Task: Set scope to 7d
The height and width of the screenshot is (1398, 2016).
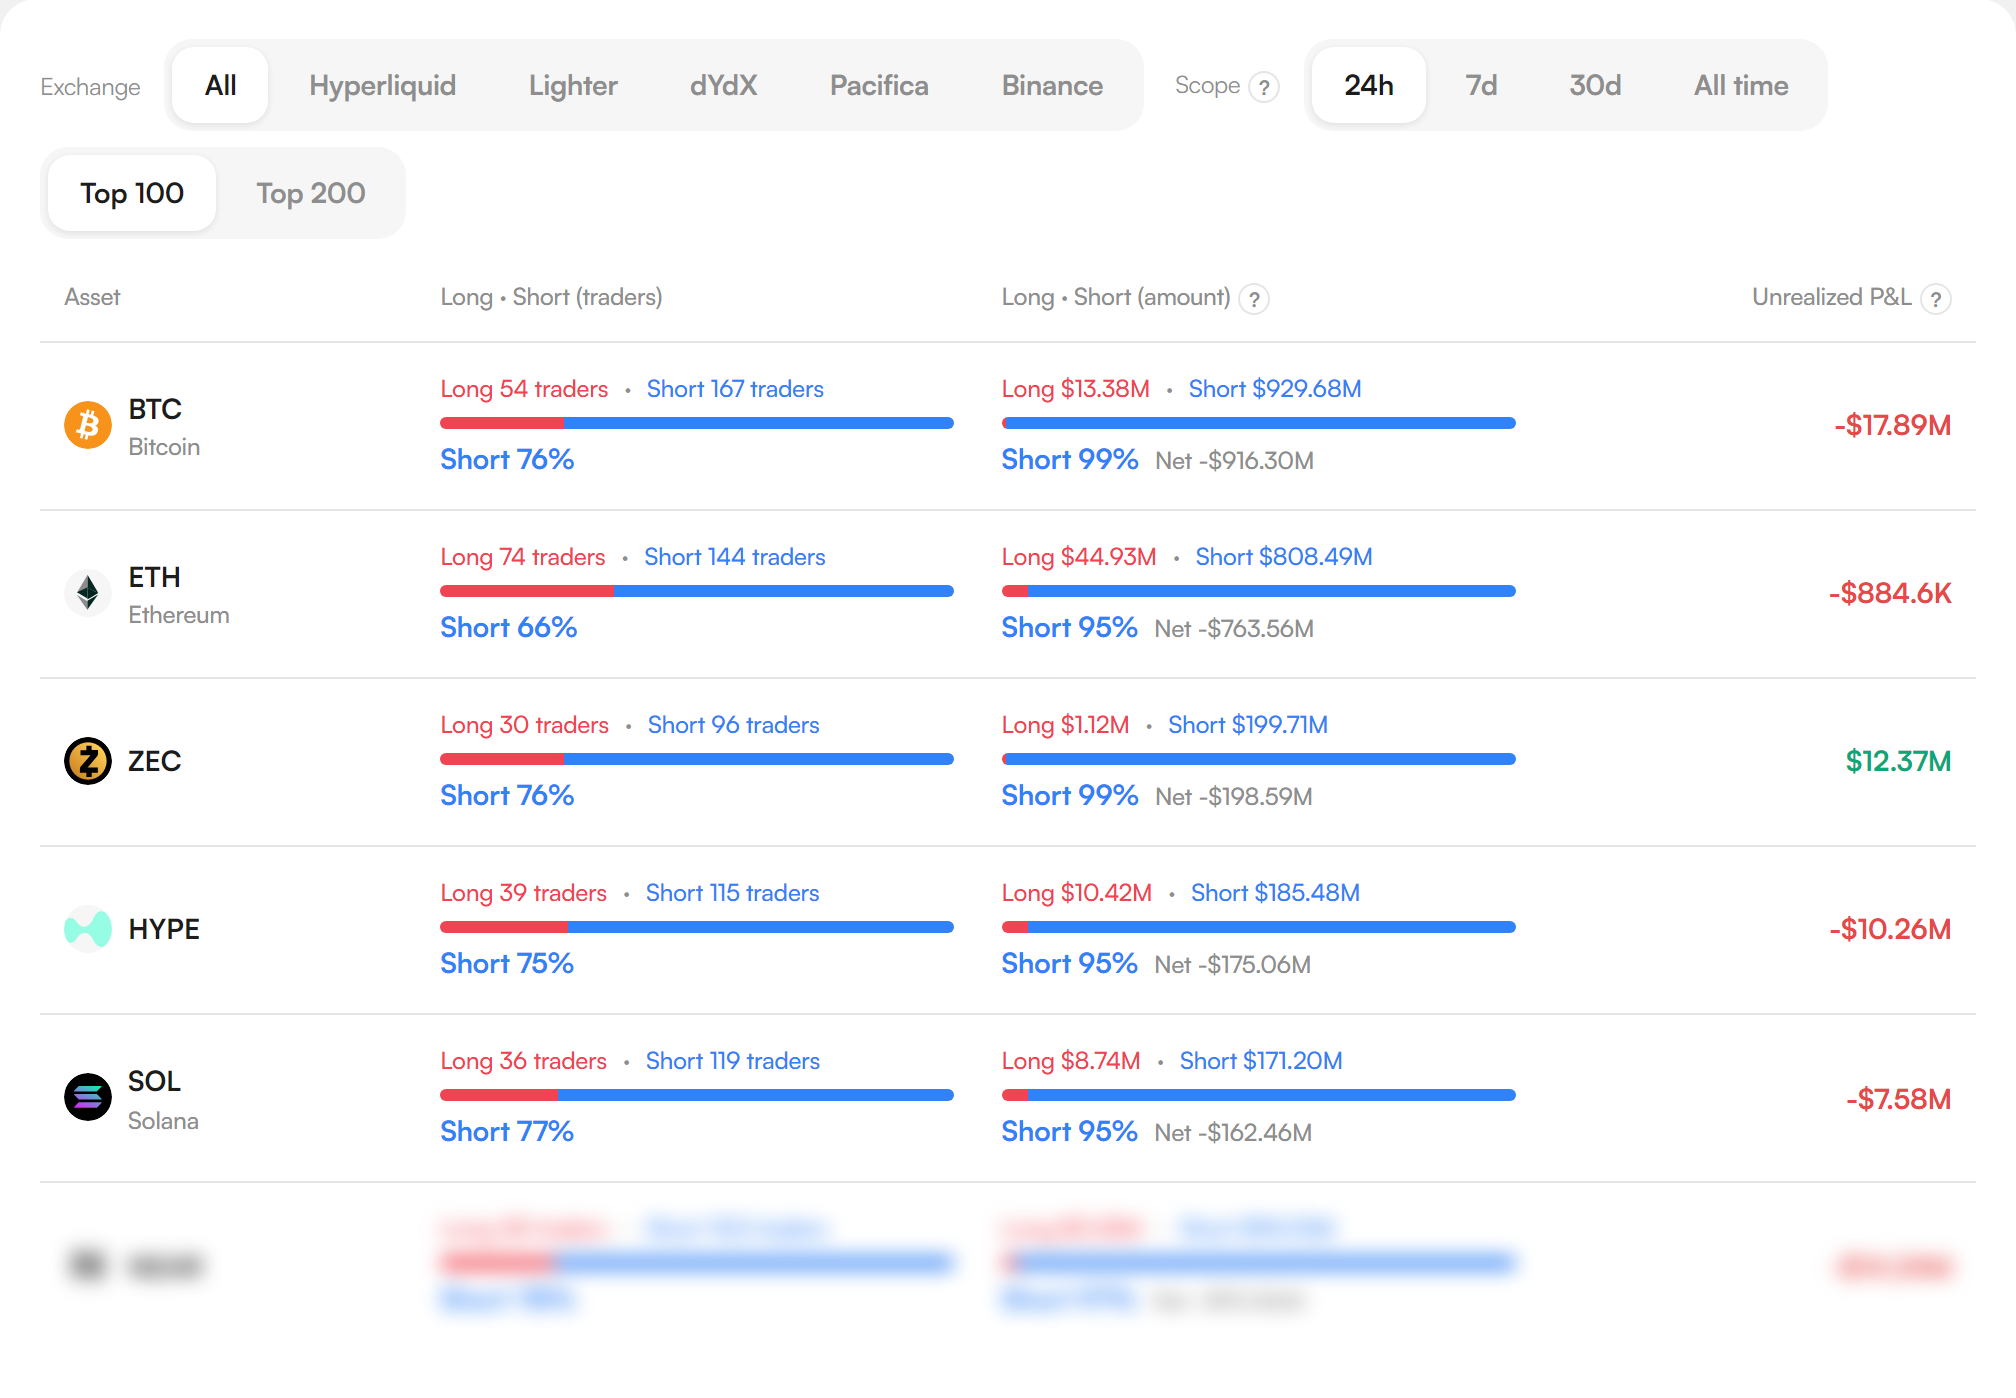Action: 1481,85
